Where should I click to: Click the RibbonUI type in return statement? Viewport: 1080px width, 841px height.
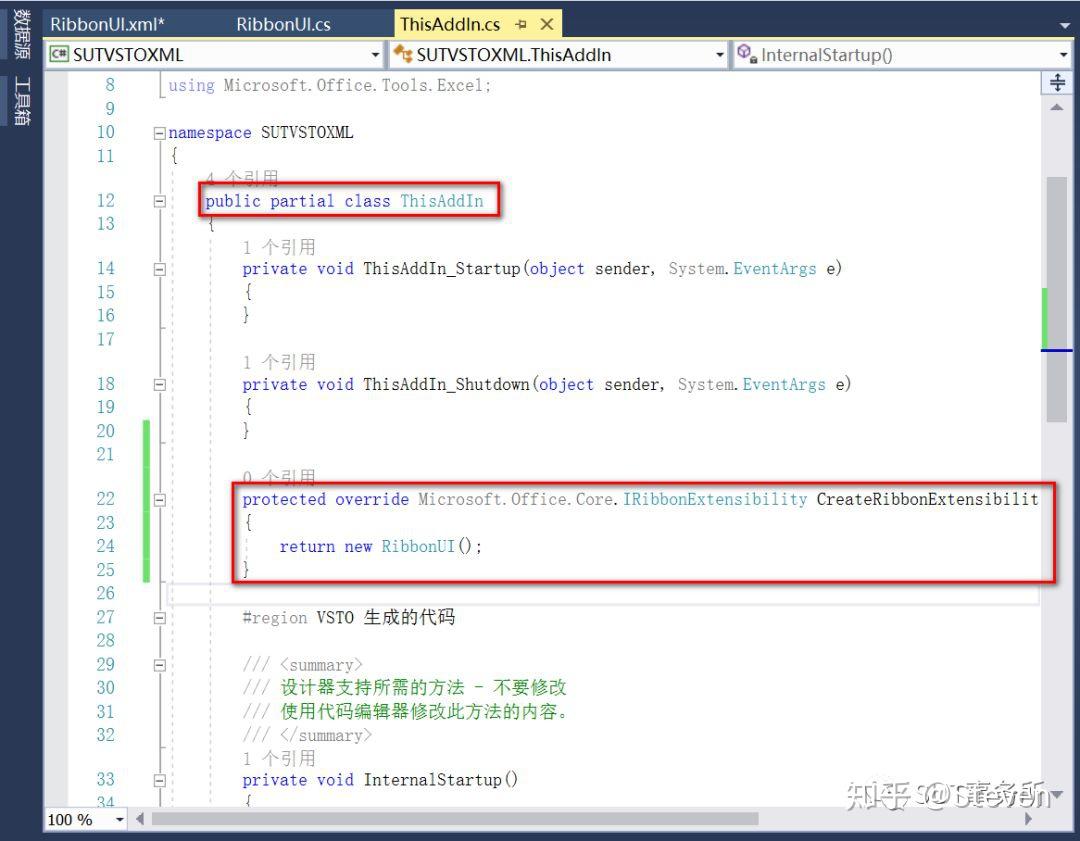tap(418, 546)
